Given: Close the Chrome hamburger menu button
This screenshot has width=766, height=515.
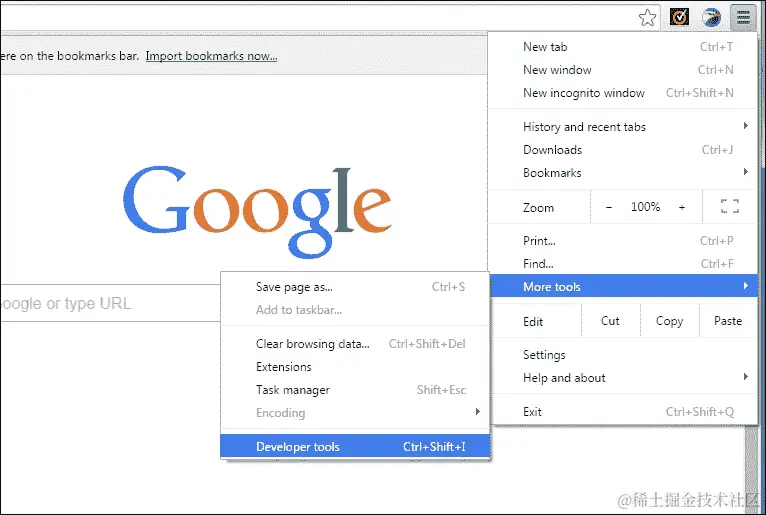Looking at the screenshot, I should click(743, 18).
